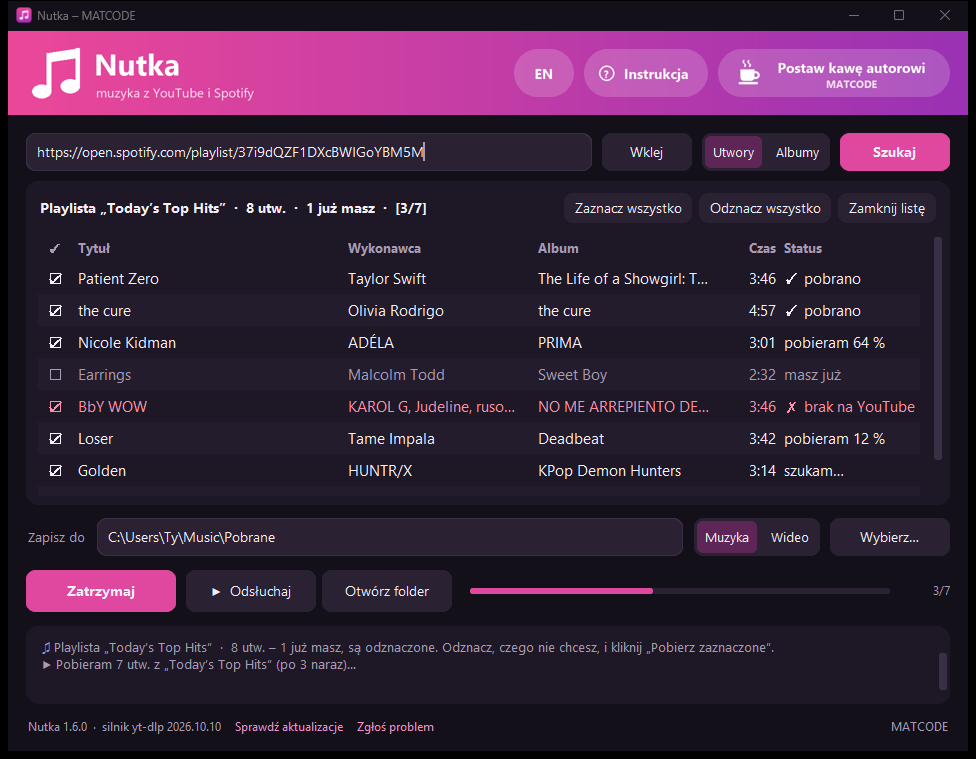Viewport: 976px width, 759px height.
Task: Click the Czas column header
Action: coord(762,248)
